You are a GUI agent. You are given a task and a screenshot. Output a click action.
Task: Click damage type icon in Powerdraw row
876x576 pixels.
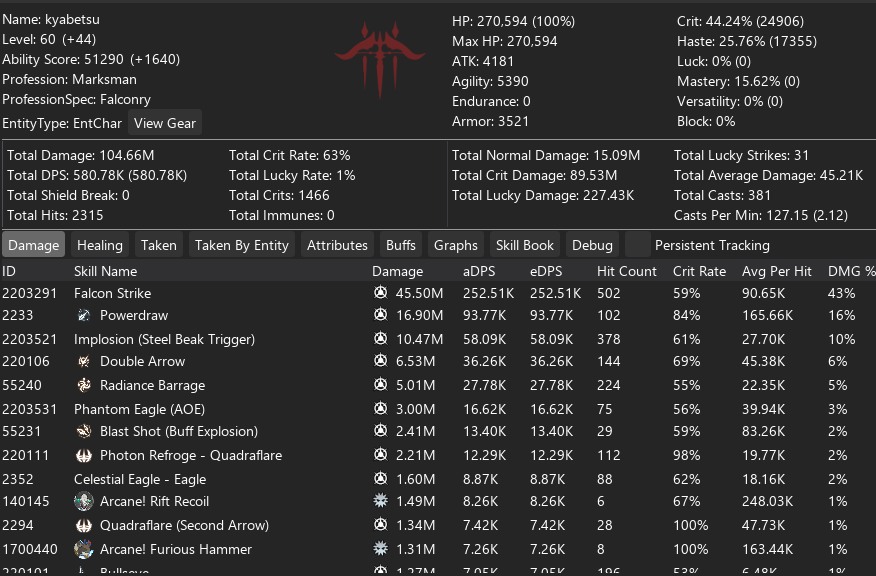pyautogui.click(x=380, y=315)
